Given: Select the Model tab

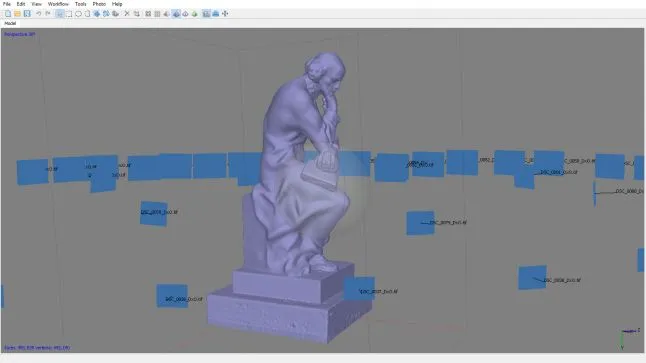Looking at the screenshot, I should (x=10, y=23).
